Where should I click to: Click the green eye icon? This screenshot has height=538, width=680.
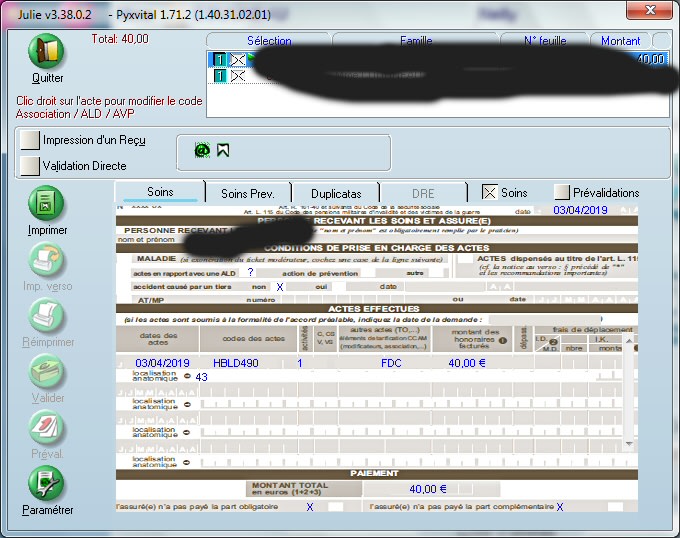coord(201,150)
